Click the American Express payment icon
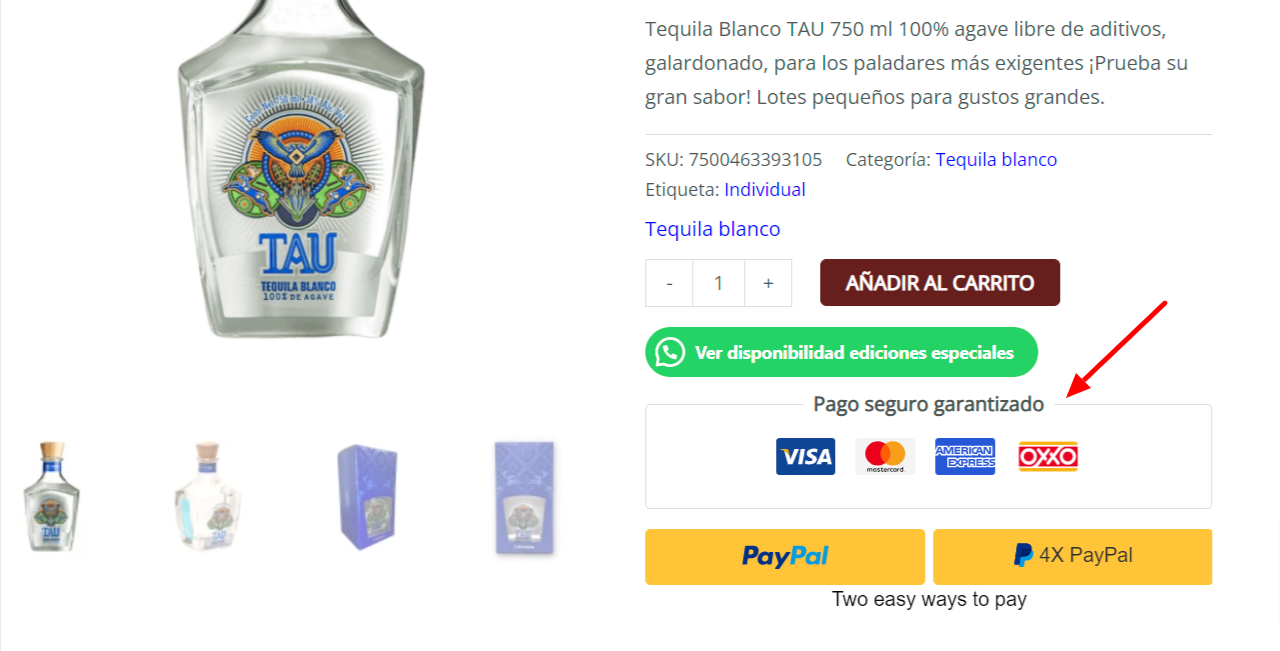 965,457
